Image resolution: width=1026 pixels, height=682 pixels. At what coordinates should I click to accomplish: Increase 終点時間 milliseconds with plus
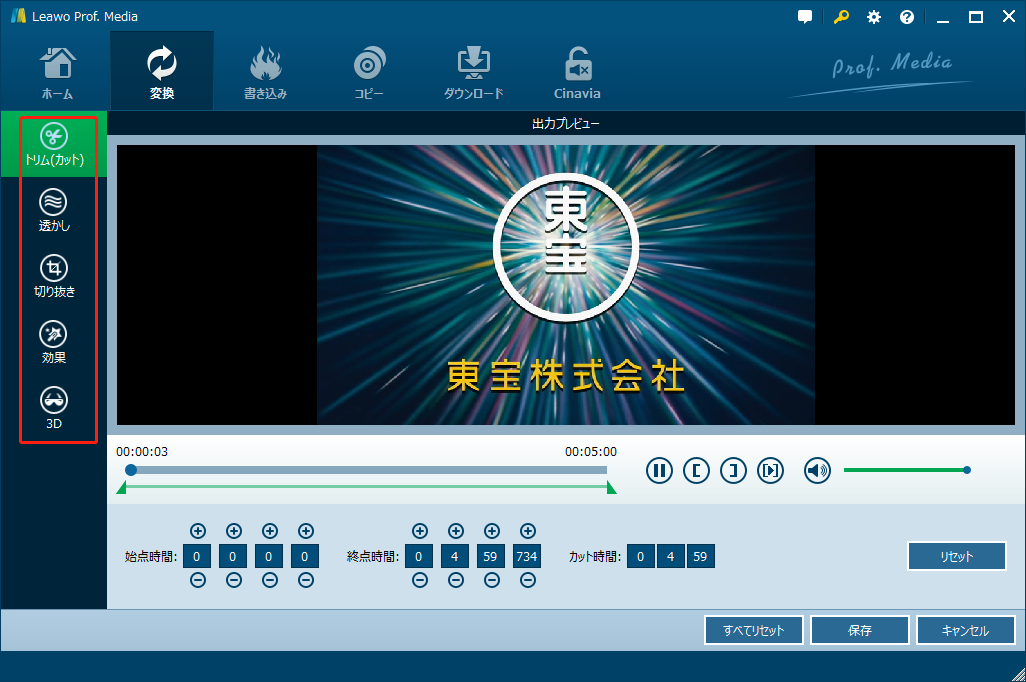528,531
